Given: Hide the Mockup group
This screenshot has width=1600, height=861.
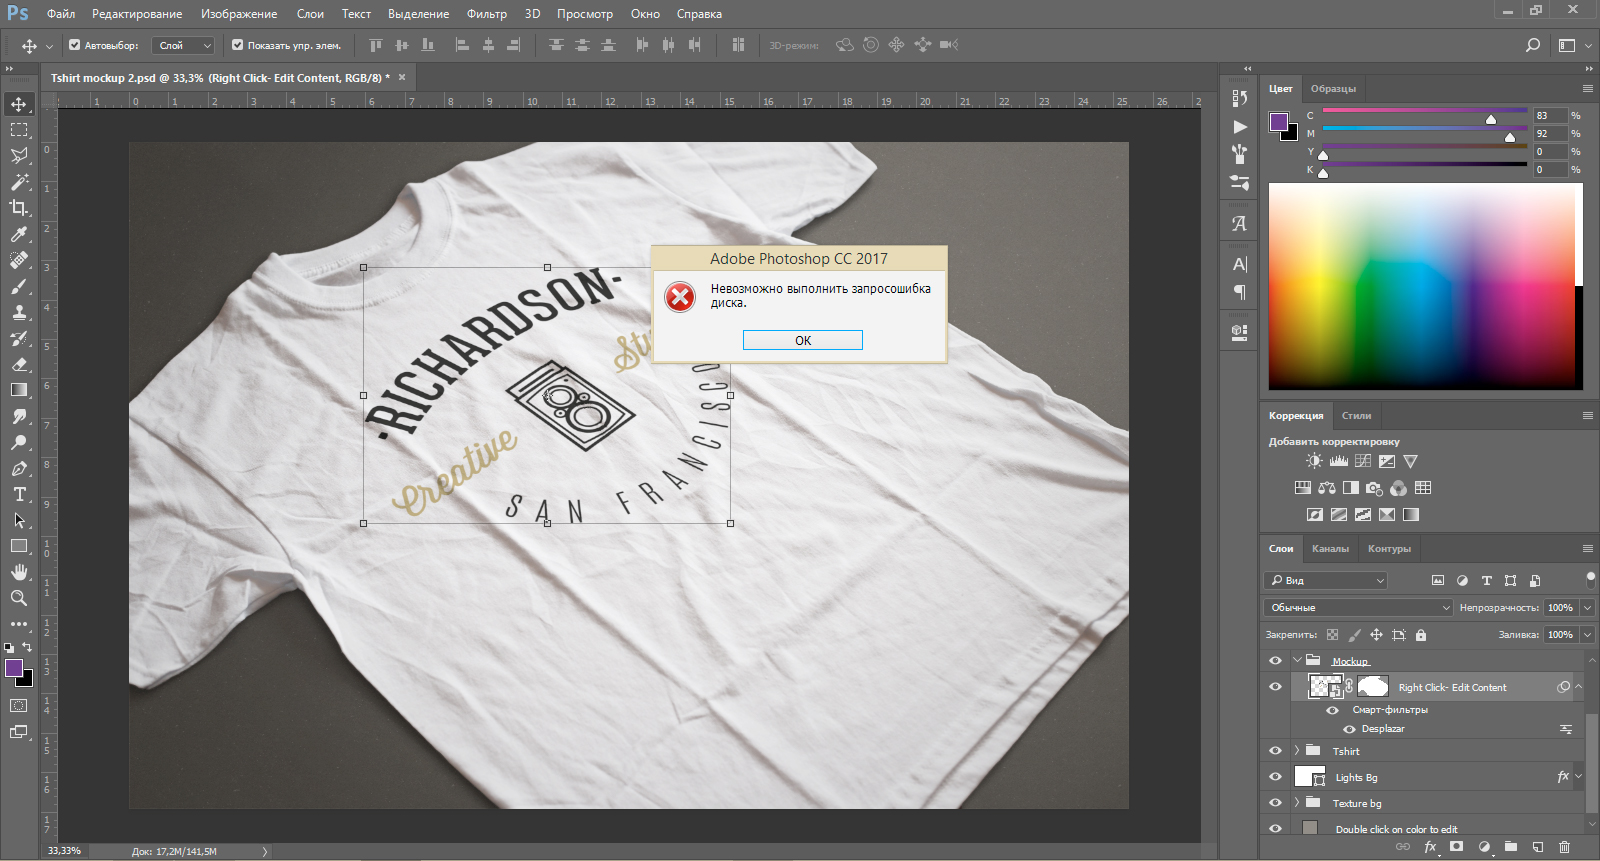Looking at the screenshot, I should pyautogui.click(x=1275, y=661).
